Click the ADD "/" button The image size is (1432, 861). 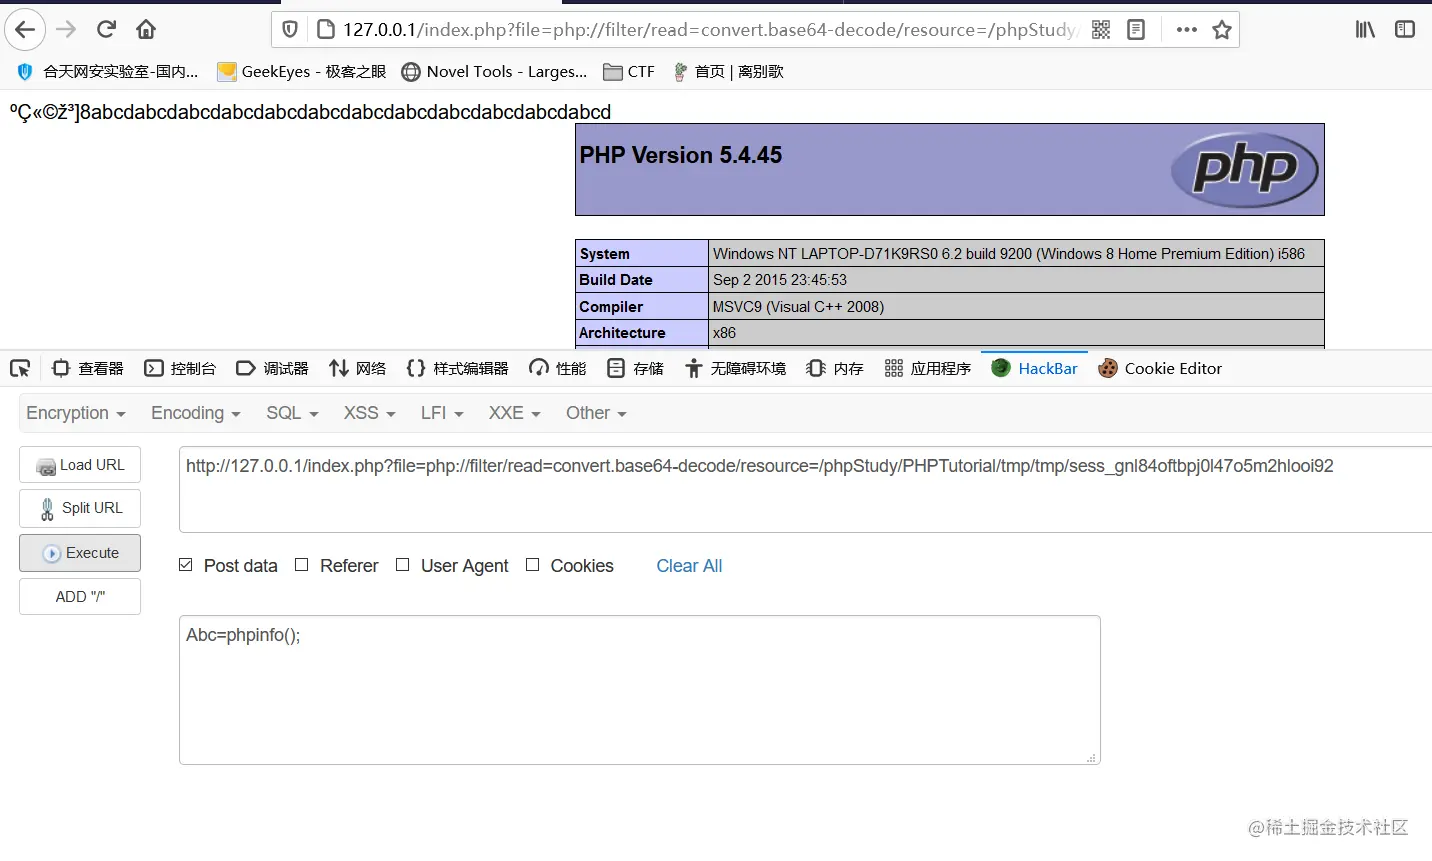(80, 597)
